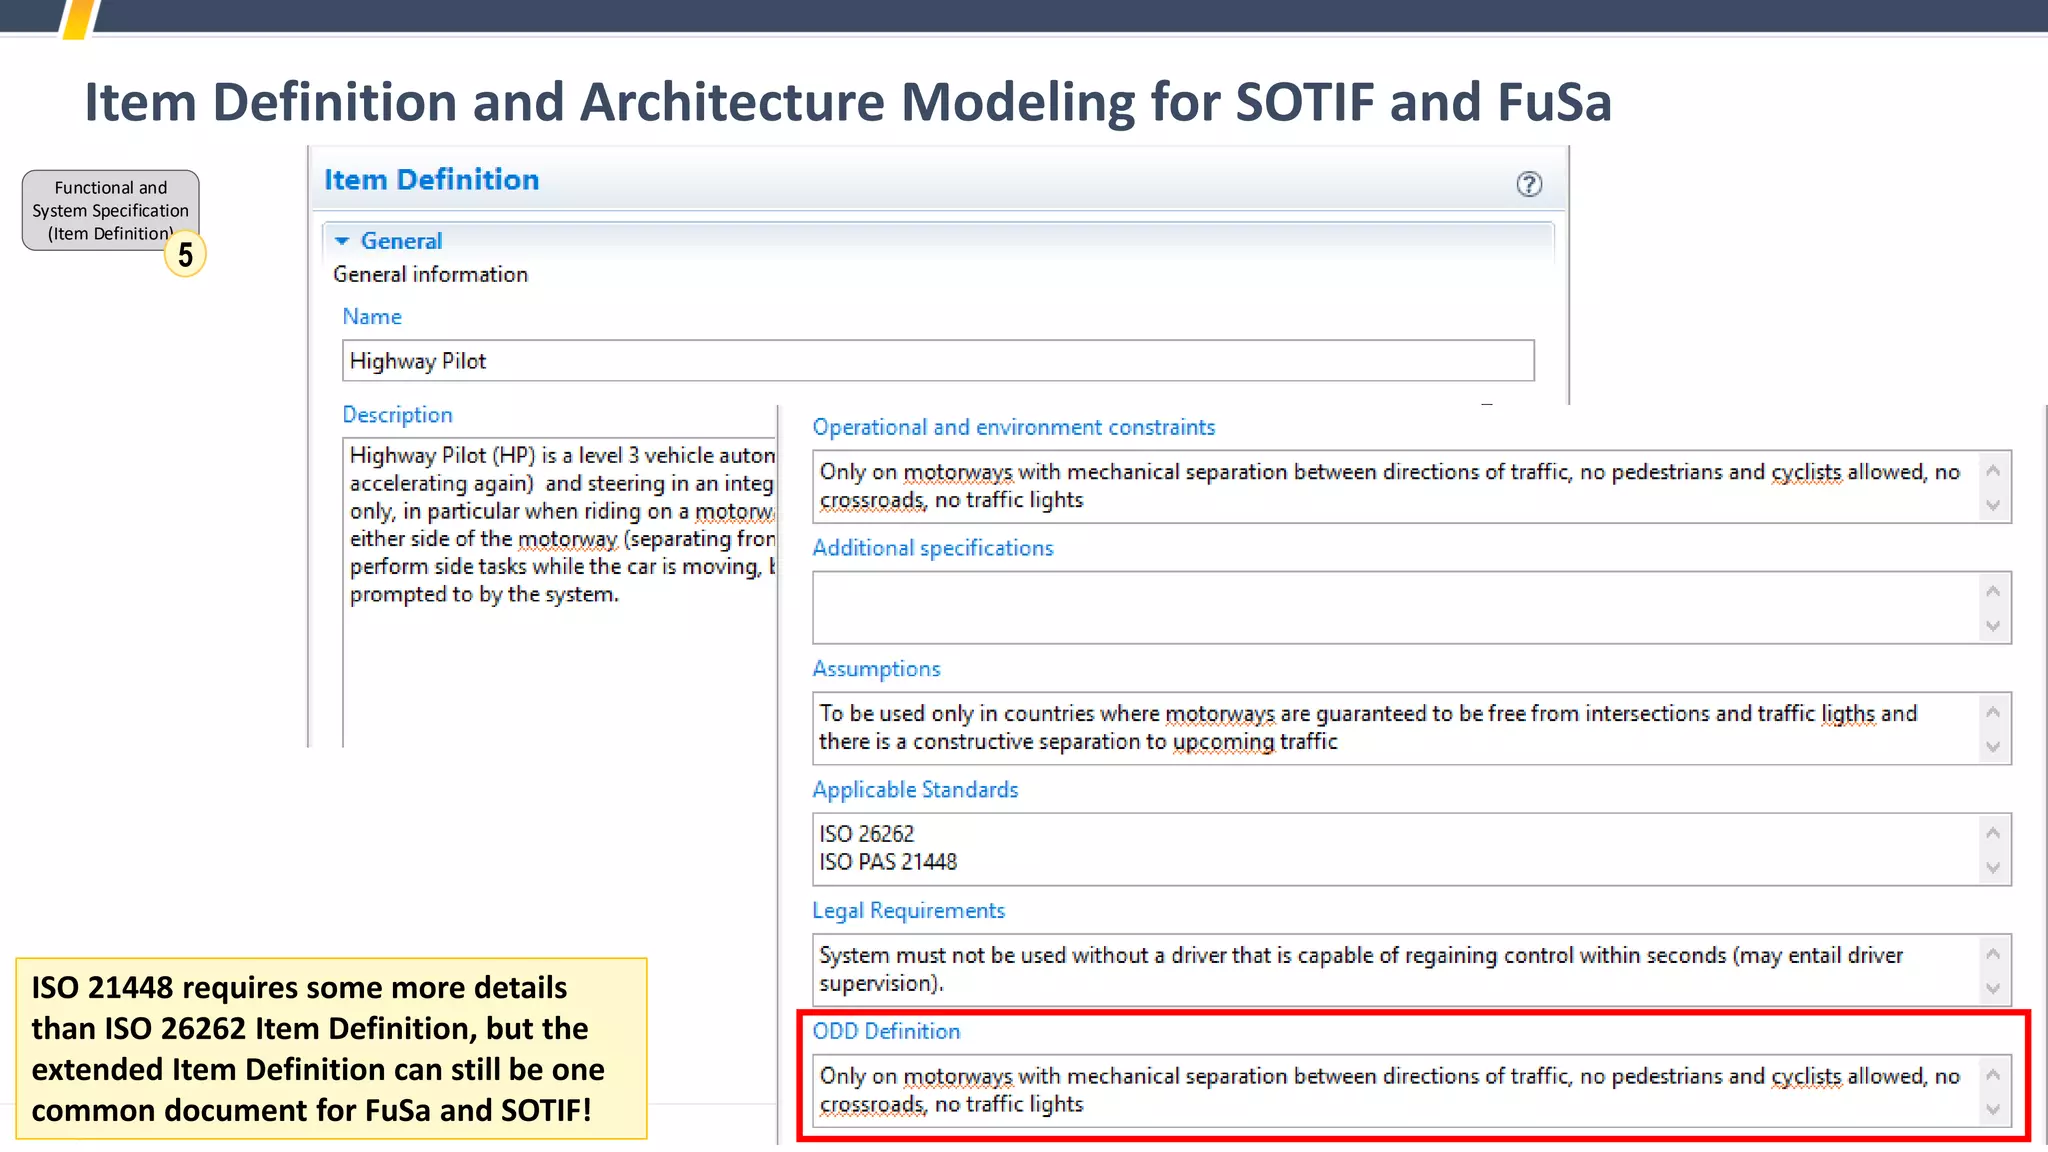Click the Legal Requirements label
This screenshot has height=1152, width=2048.
[x=908, y=911]
